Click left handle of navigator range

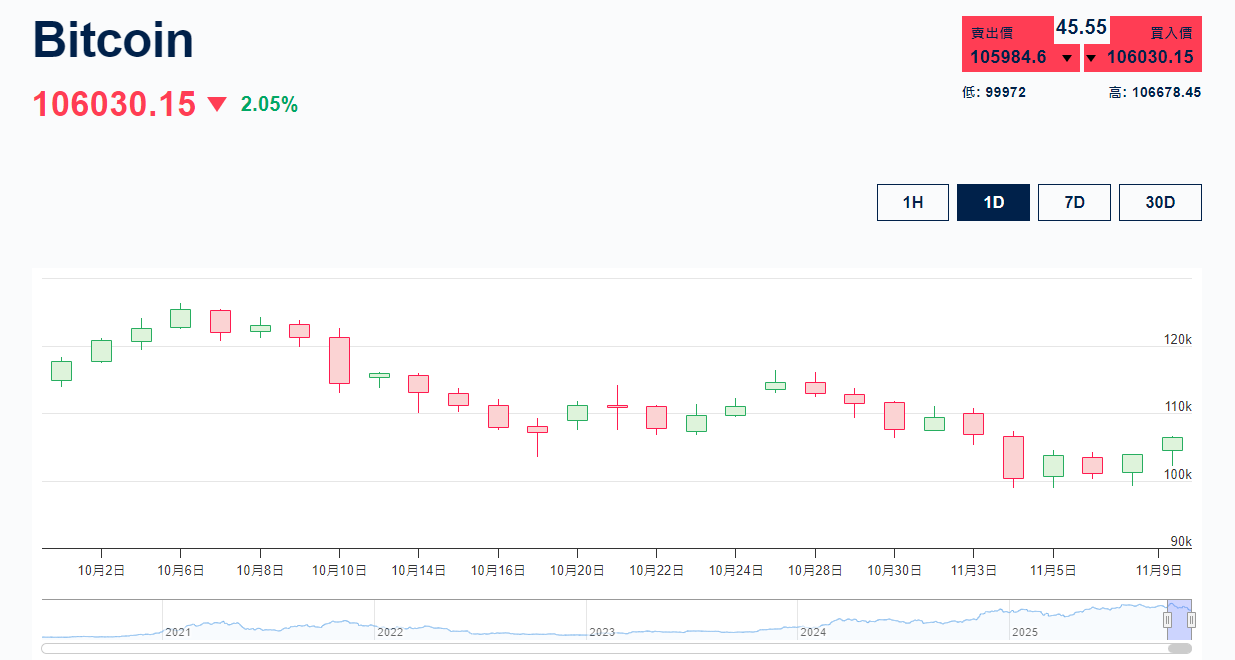coord(1167,620)
